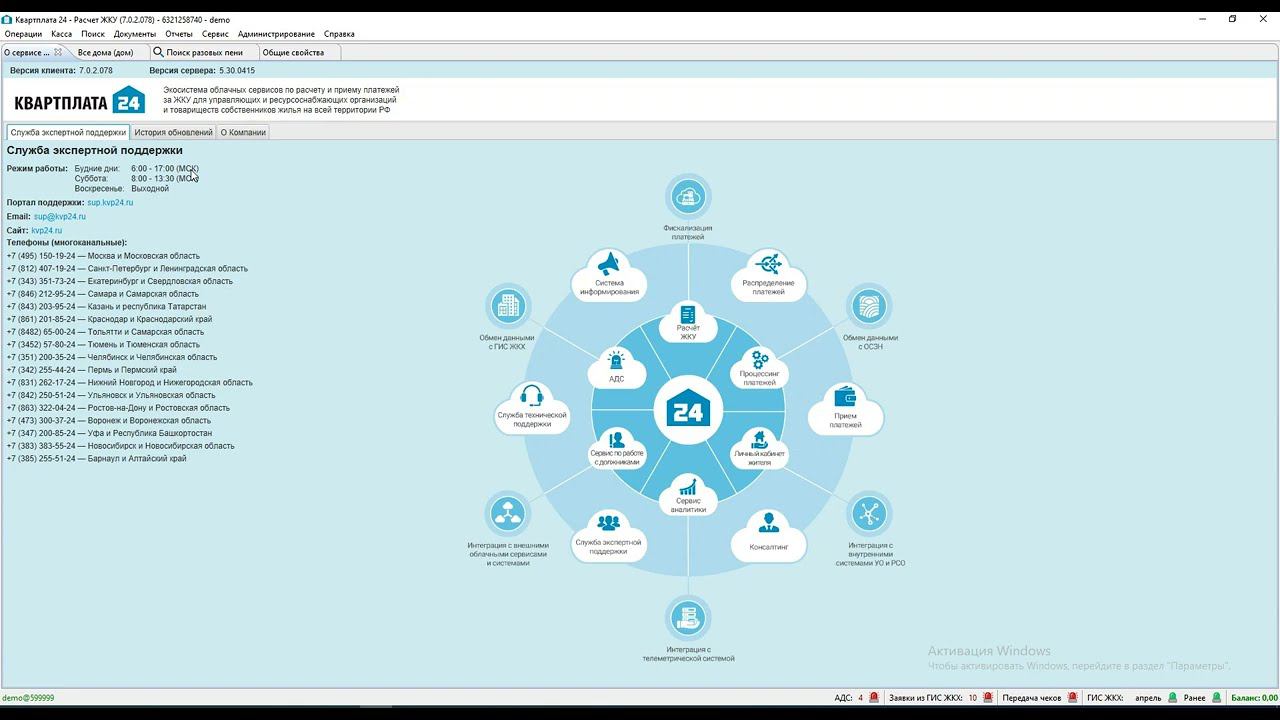Click the red АДС alarm status indicator

pos(874,698)
